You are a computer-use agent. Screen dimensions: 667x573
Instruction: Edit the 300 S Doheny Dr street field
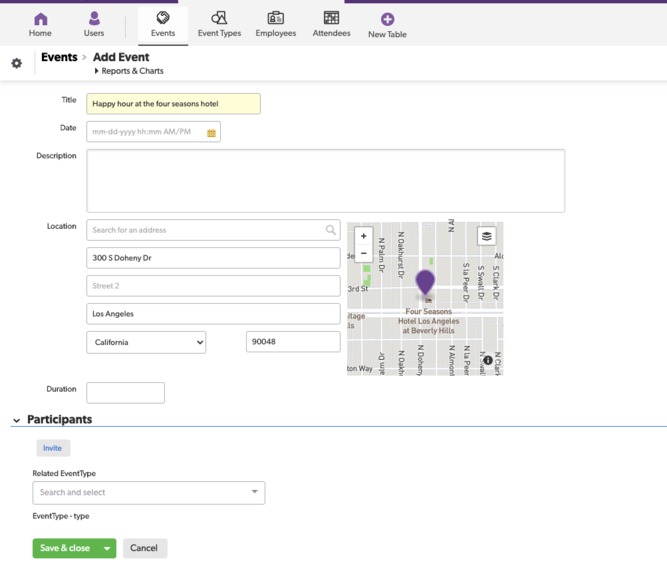pyautogui.click(x=213, y=258)
